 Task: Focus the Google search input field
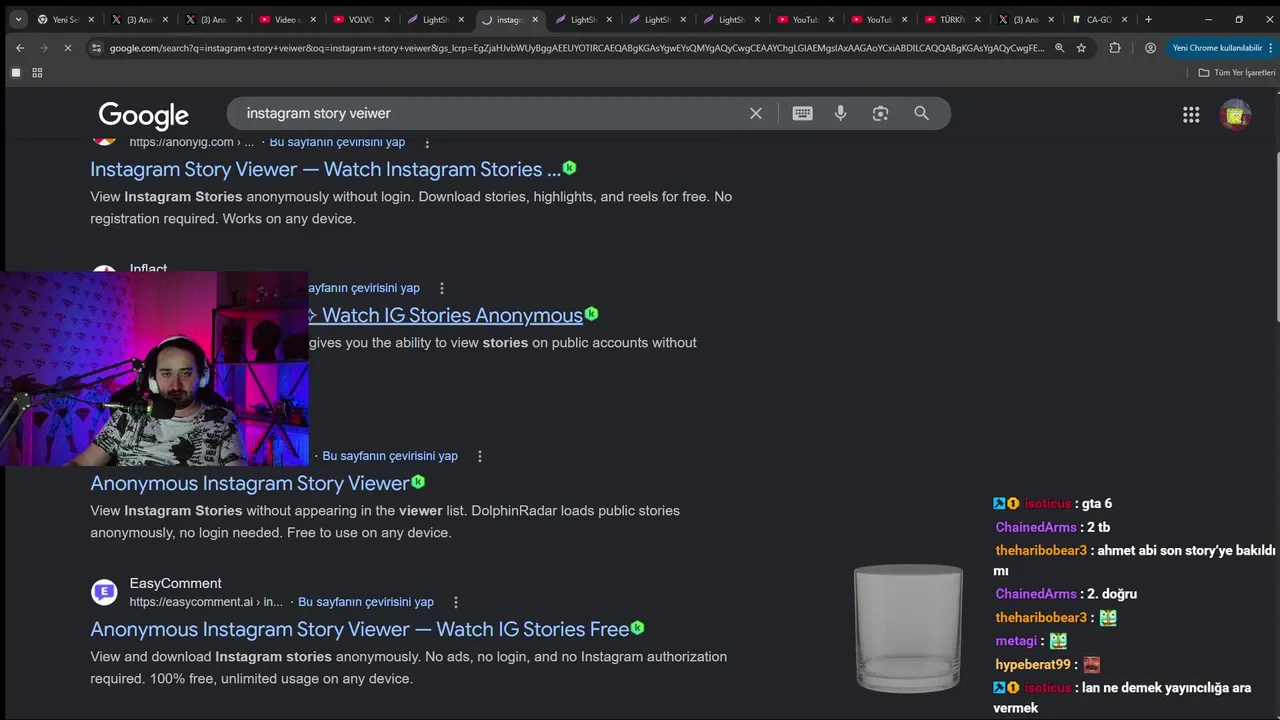[x=490, y=113]
